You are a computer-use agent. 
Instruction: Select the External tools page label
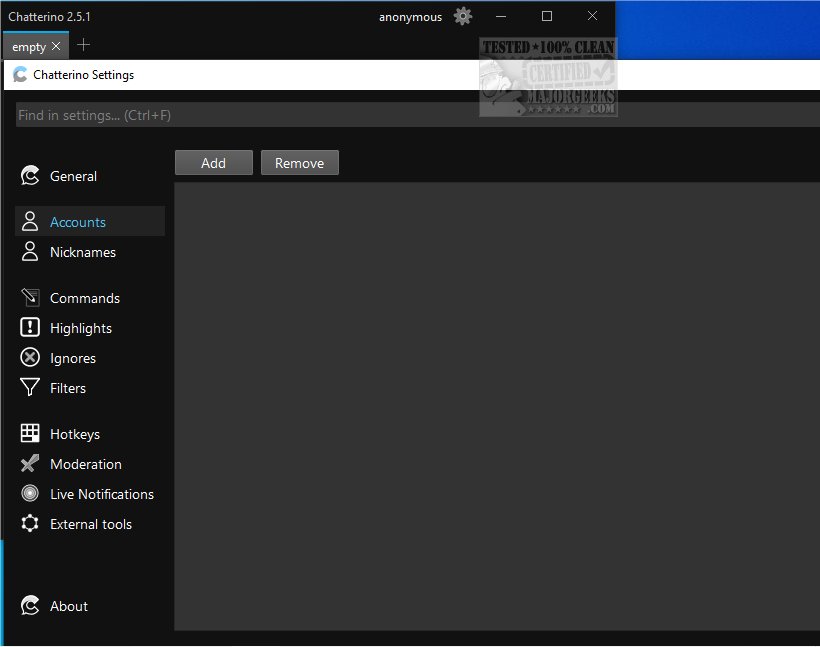[x=91, y=524]
